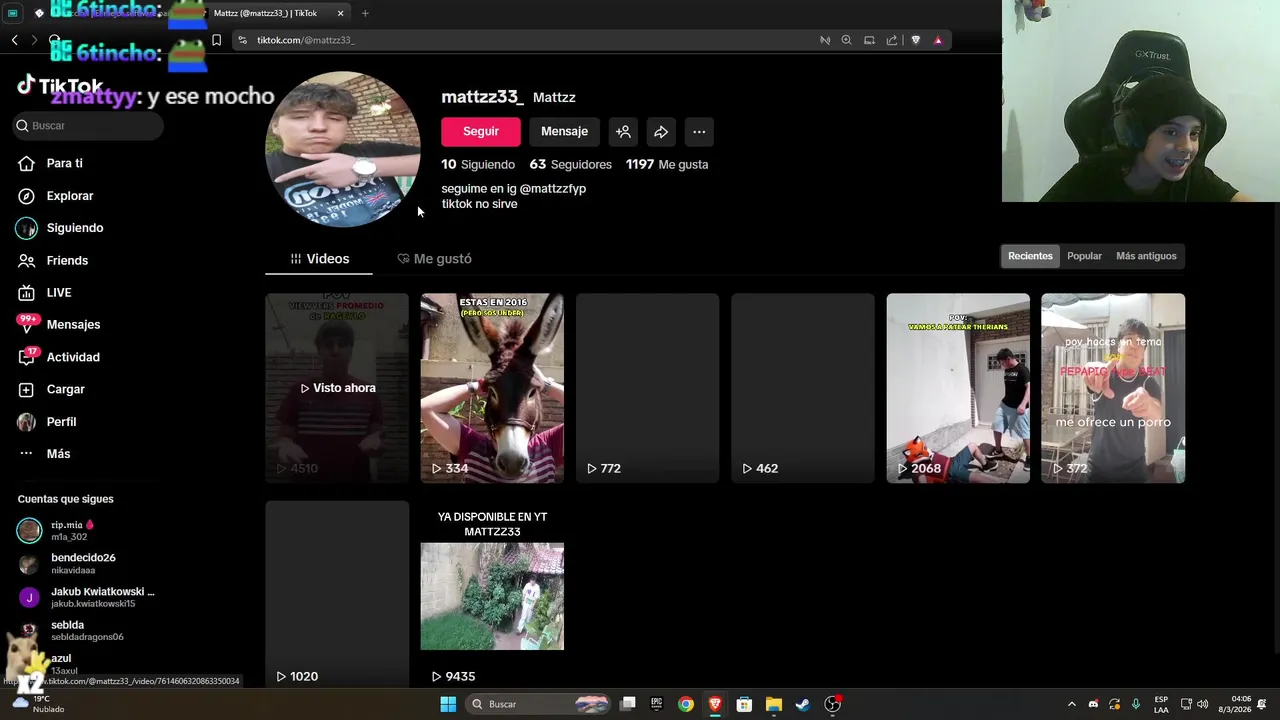Click the 1197 Me gusta count

[x=667, y=164]
